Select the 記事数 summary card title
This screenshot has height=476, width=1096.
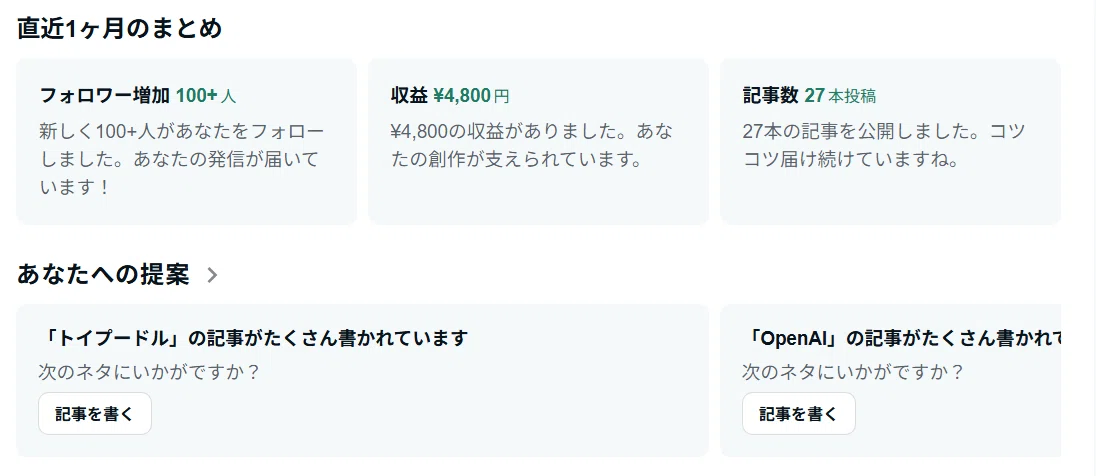770,96
